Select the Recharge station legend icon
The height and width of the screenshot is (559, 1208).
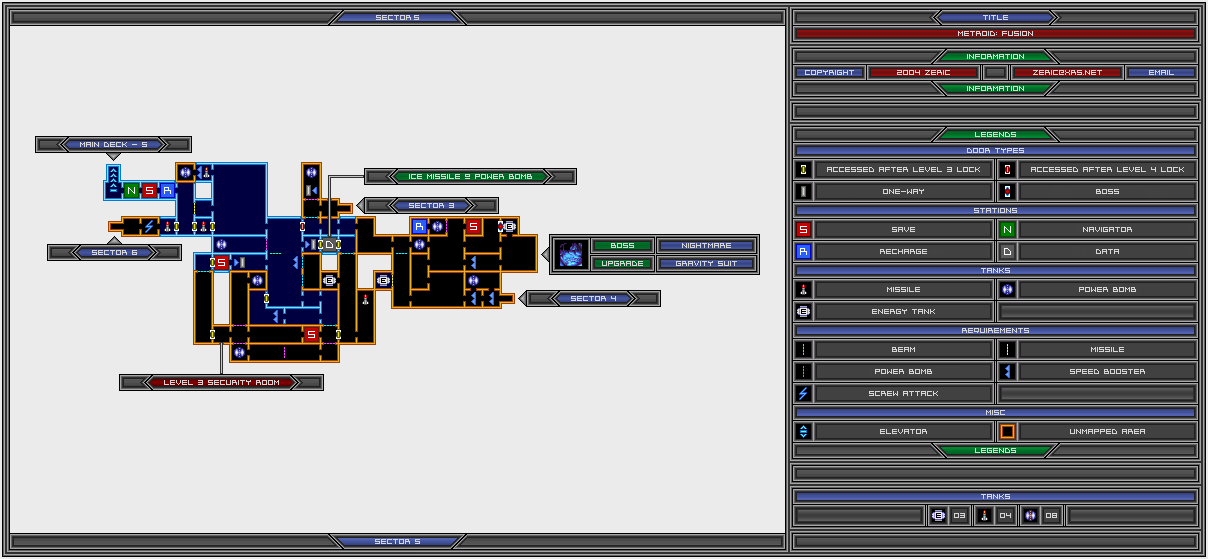pyautogui.click(x=804, y=252)
